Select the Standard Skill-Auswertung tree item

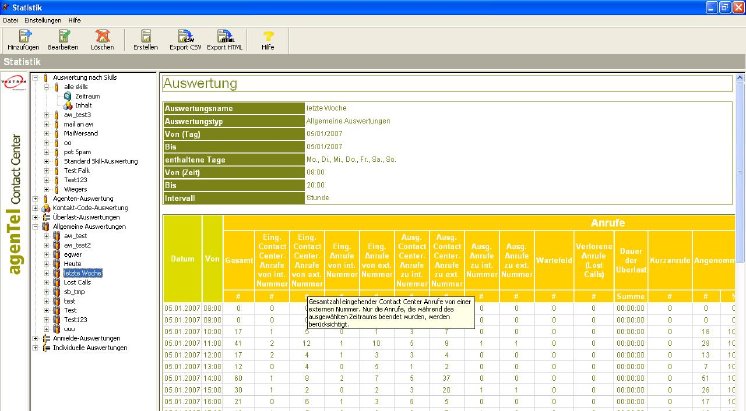[101, 162]
